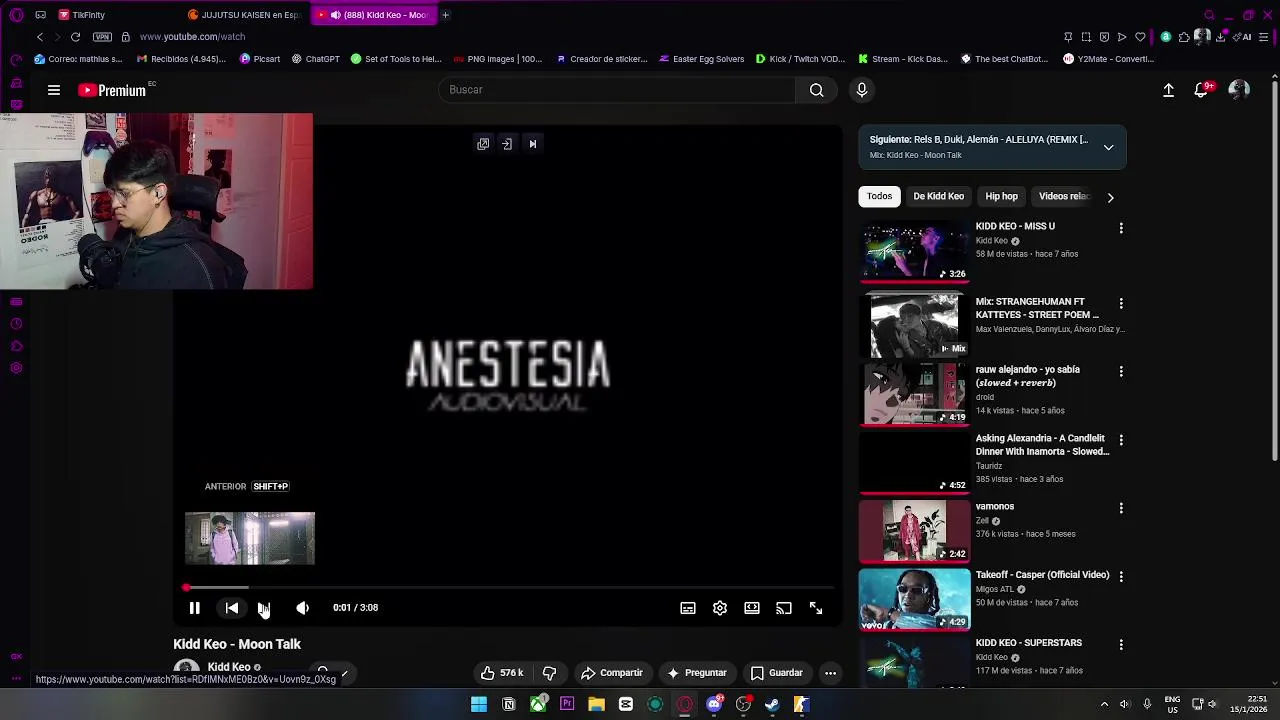This screenshot has width=1280, height=720.
Task: Open YouTube notifications bell
Action: (x=1202, y=90)
